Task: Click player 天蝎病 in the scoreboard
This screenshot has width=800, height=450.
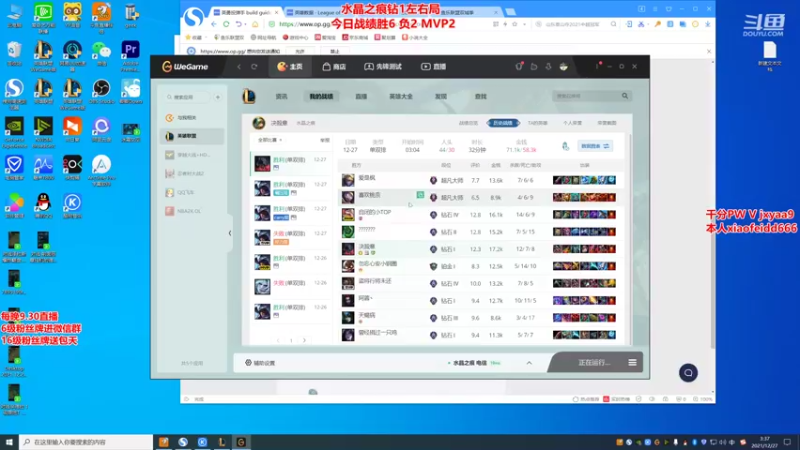Action: coord(366,315)
